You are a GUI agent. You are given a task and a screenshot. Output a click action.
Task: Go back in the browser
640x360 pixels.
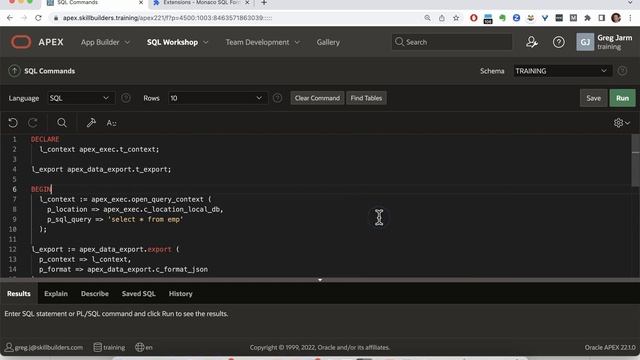10,18
